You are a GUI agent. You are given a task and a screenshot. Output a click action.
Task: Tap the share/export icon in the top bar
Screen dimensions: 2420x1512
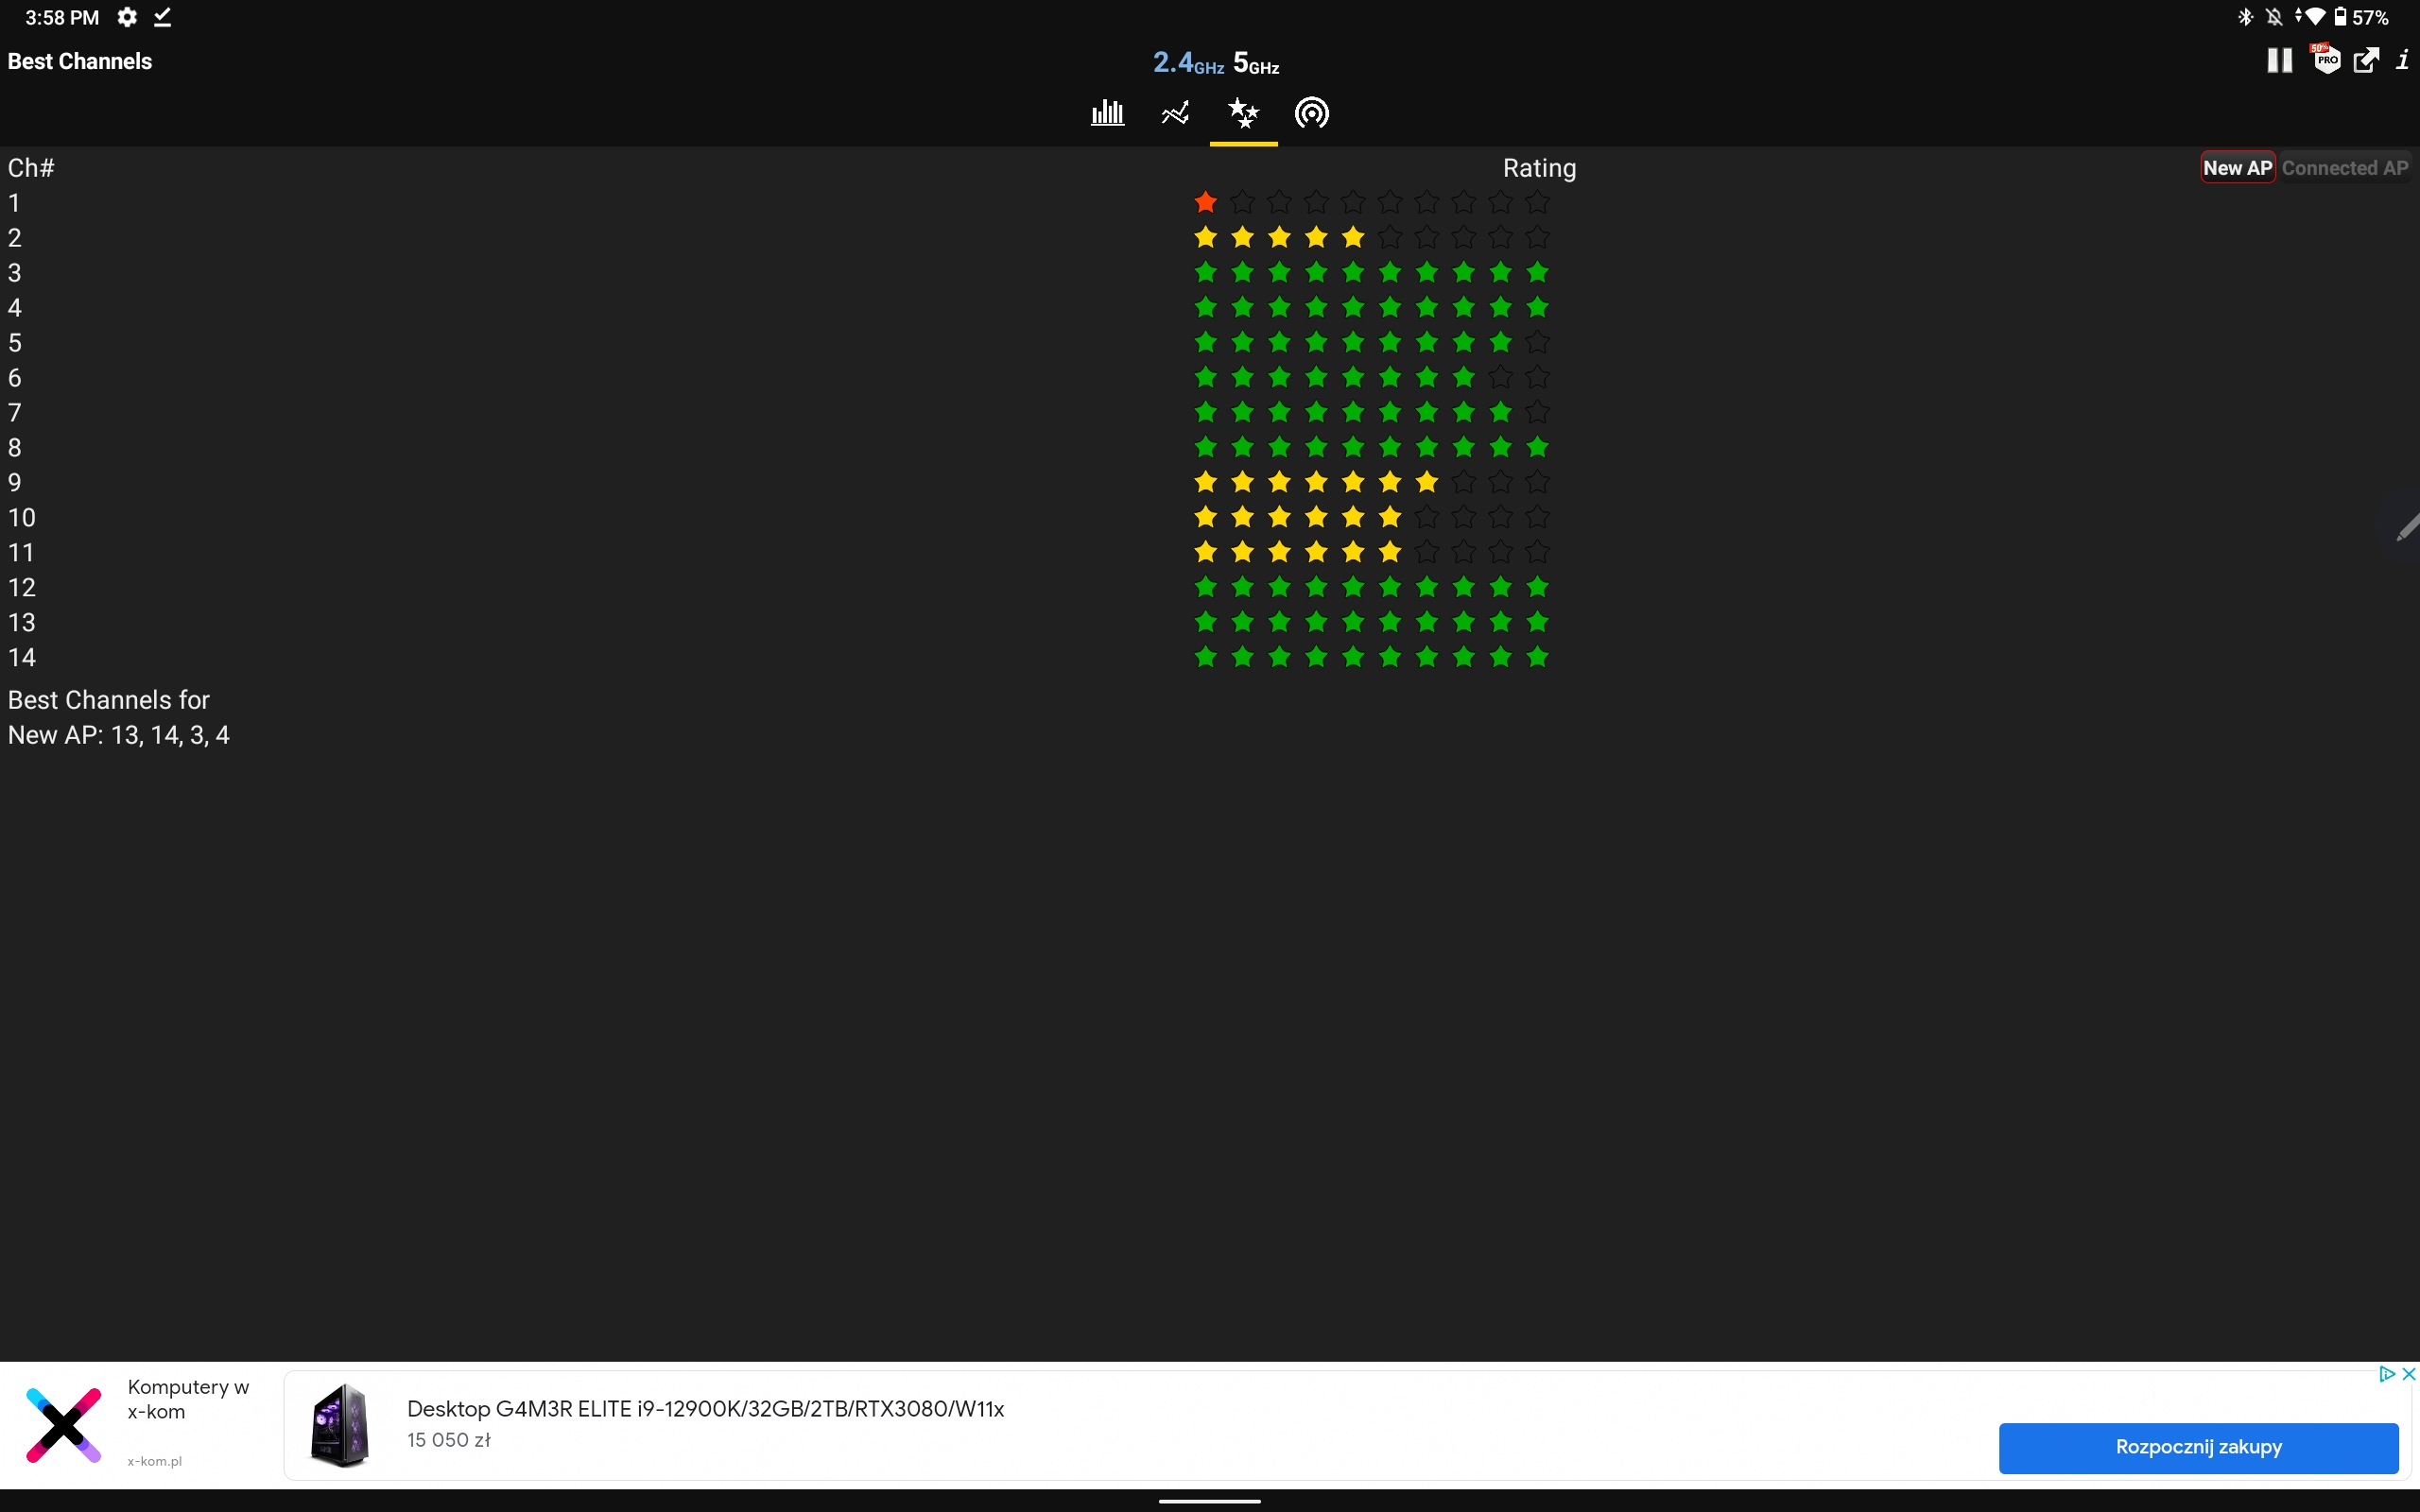(x=2366, y=61)
